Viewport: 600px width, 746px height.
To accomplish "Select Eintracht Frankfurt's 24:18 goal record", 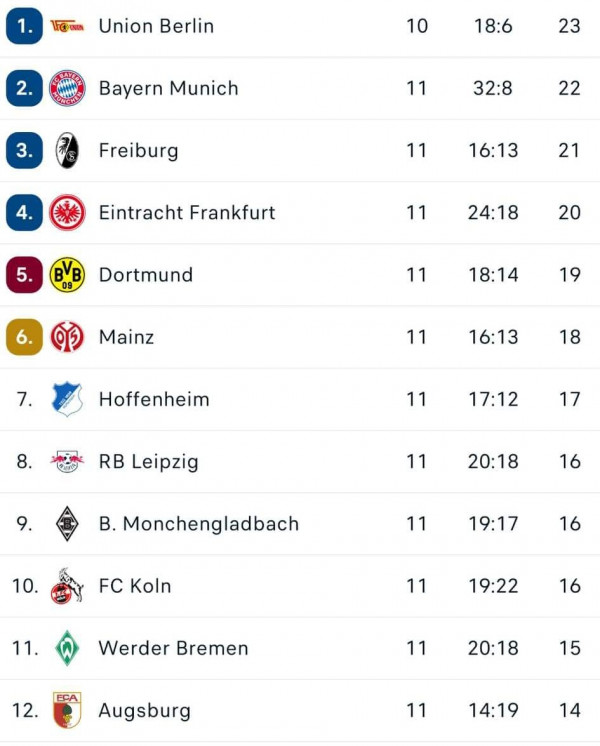I will click(493, 213).
